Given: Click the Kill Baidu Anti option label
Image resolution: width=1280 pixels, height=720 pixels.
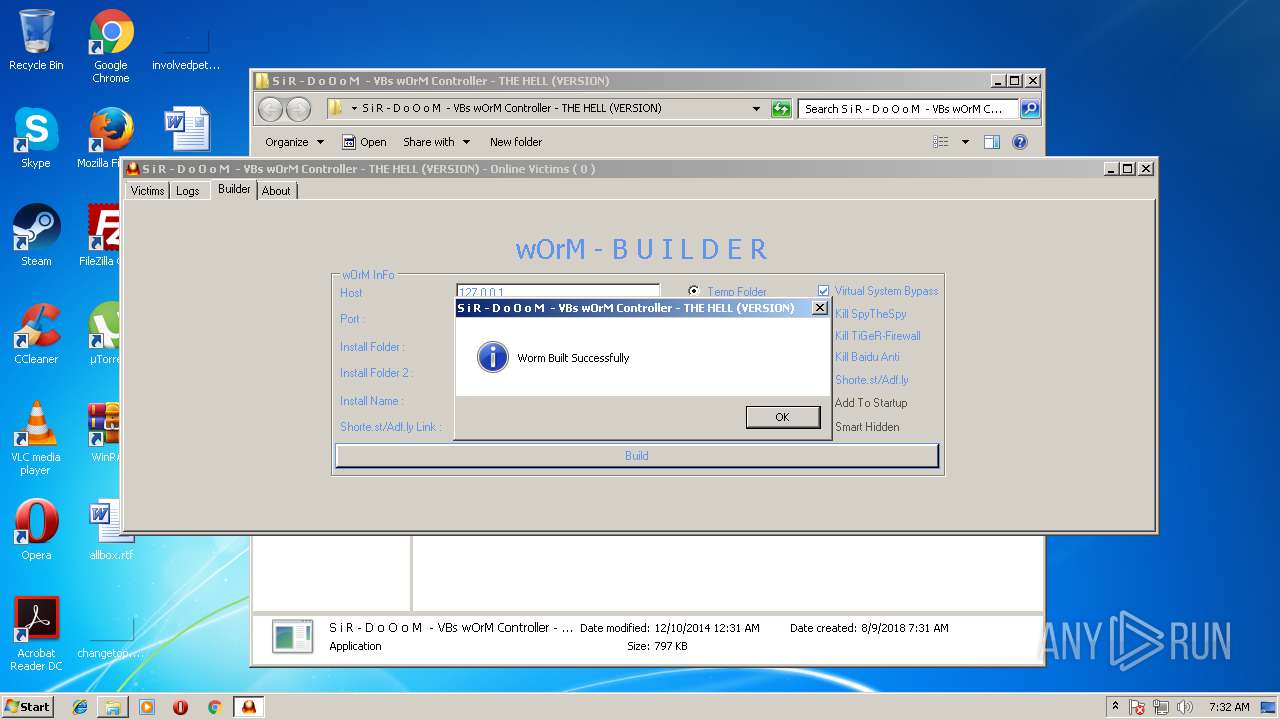Looking at the screenshot, I should point(867,357).
